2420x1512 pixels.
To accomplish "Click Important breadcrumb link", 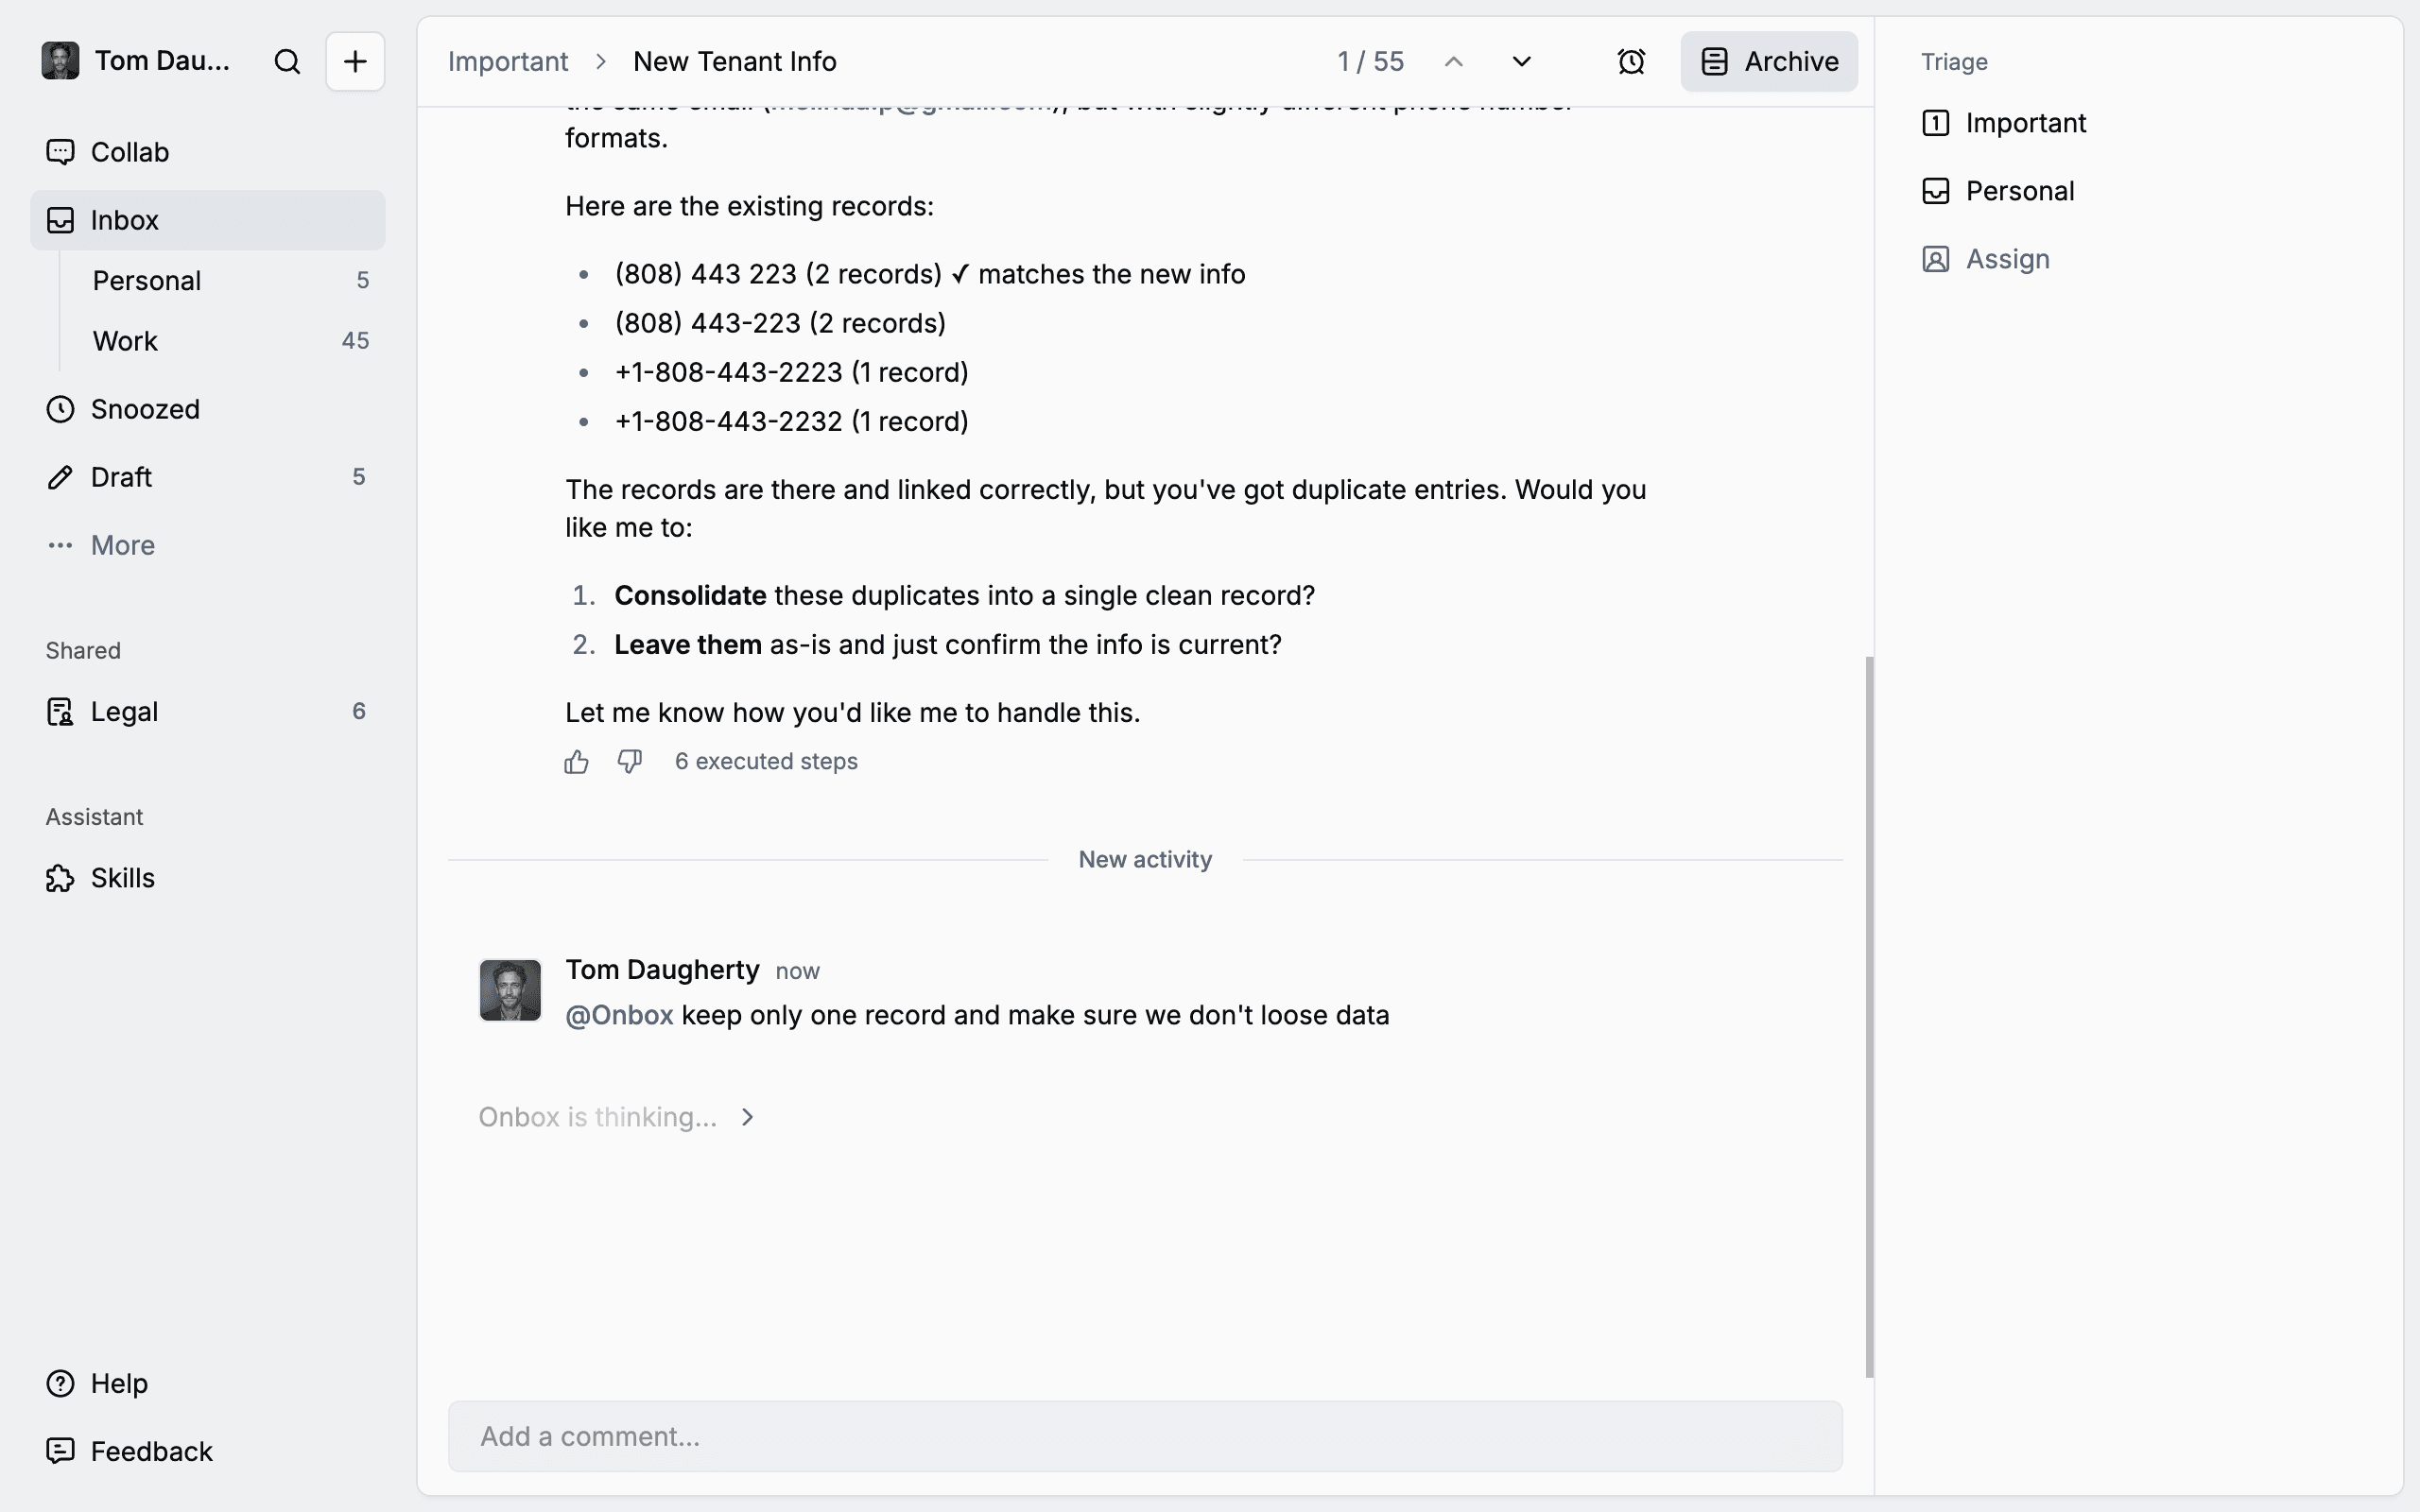I will click(x=508, y=62).
